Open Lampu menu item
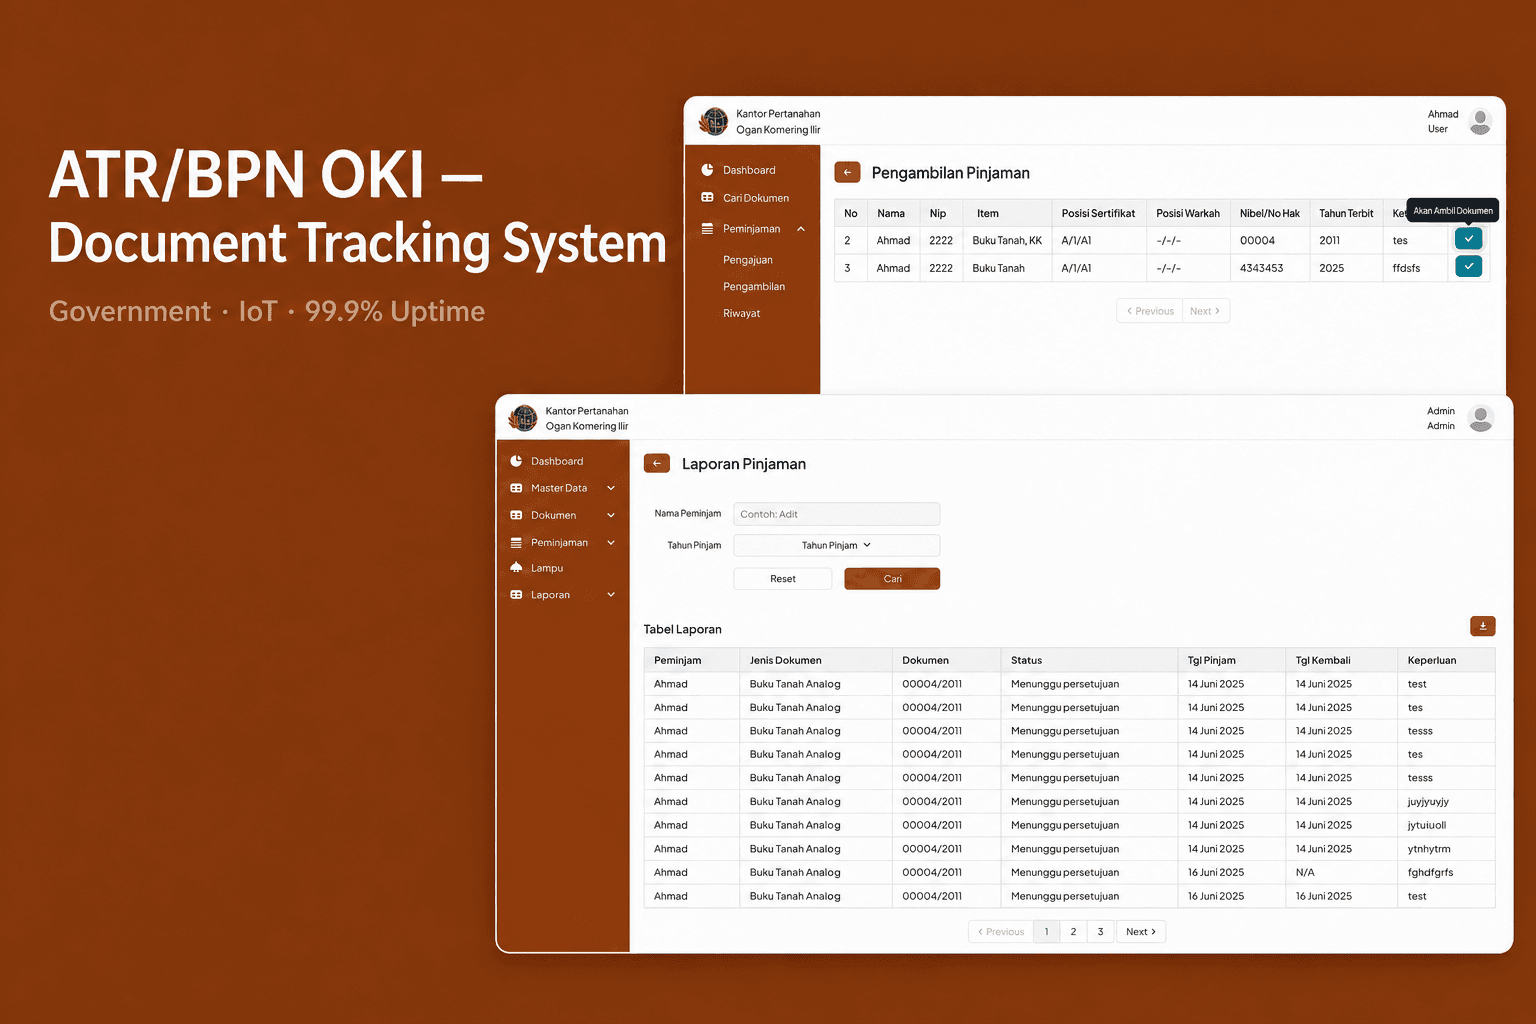The image size is (1536, 1024). [547, 568]
